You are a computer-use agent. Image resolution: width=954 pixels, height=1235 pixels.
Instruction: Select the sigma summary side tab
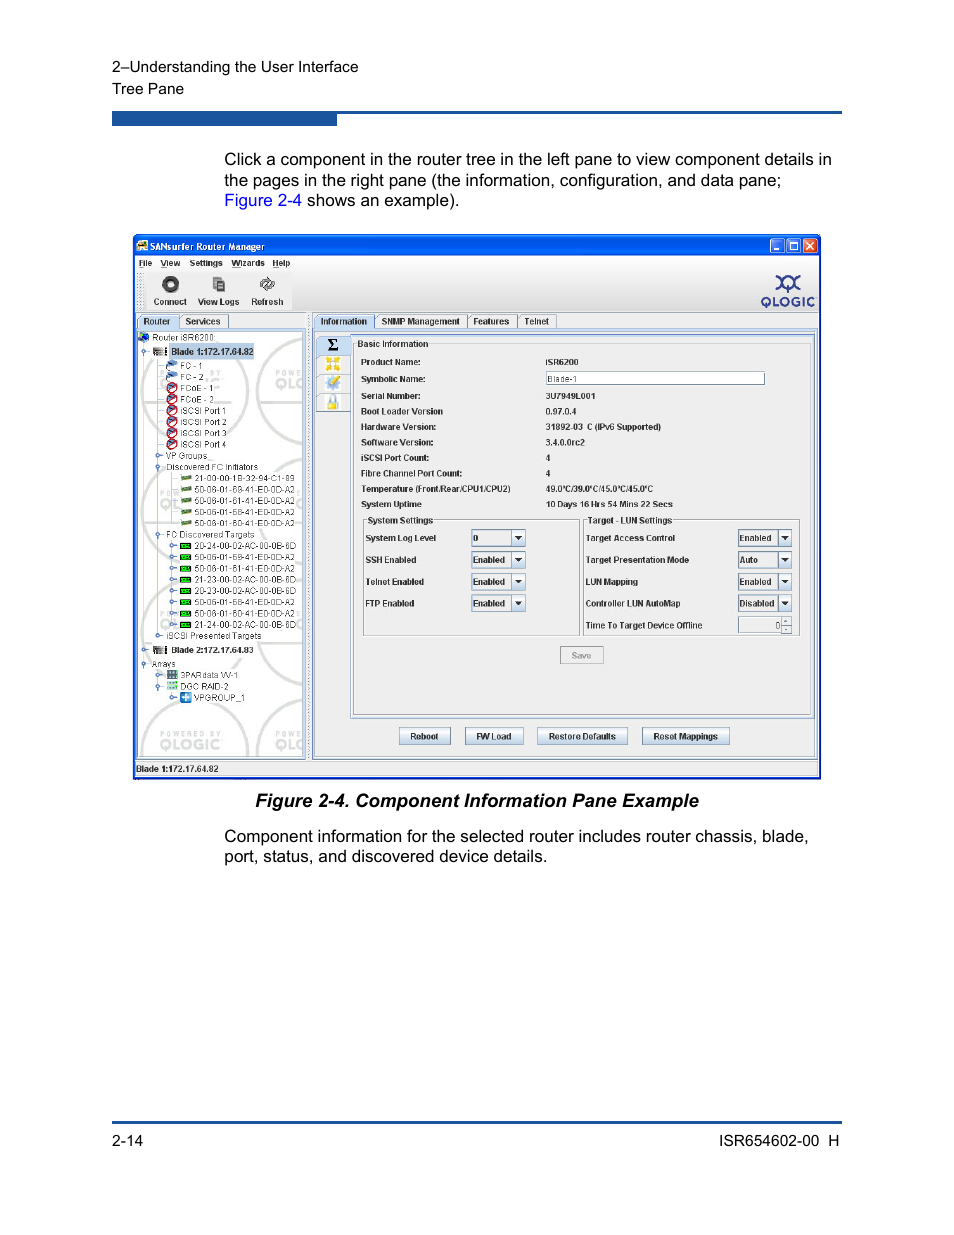pyautogui.click(x=333, y=344)
